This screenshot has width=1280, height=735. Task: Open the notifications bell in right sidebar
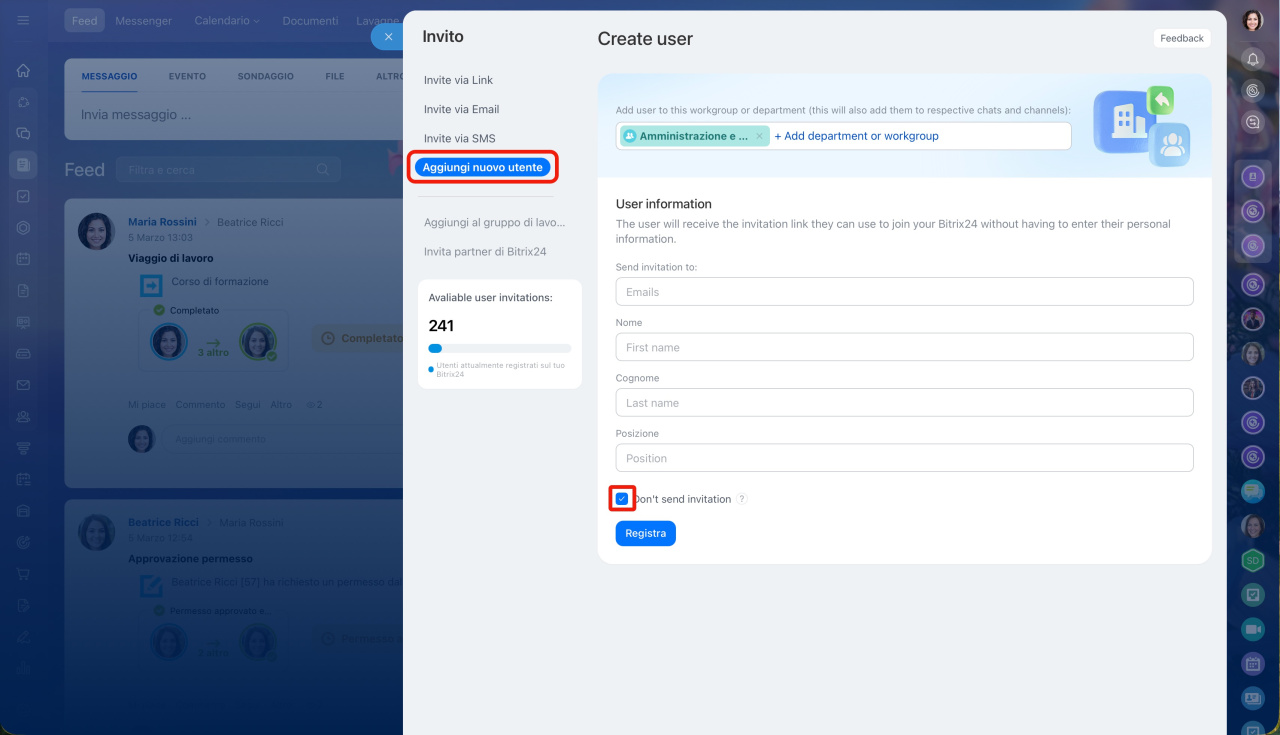click(x=1253, y=60)
